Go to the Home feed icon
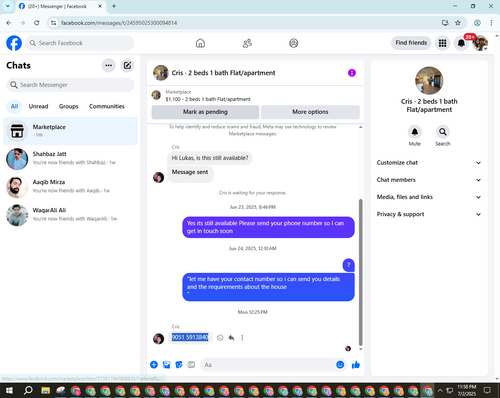This screenshot has width=500, height=398. pyautogui.click(x=200, y=43)
